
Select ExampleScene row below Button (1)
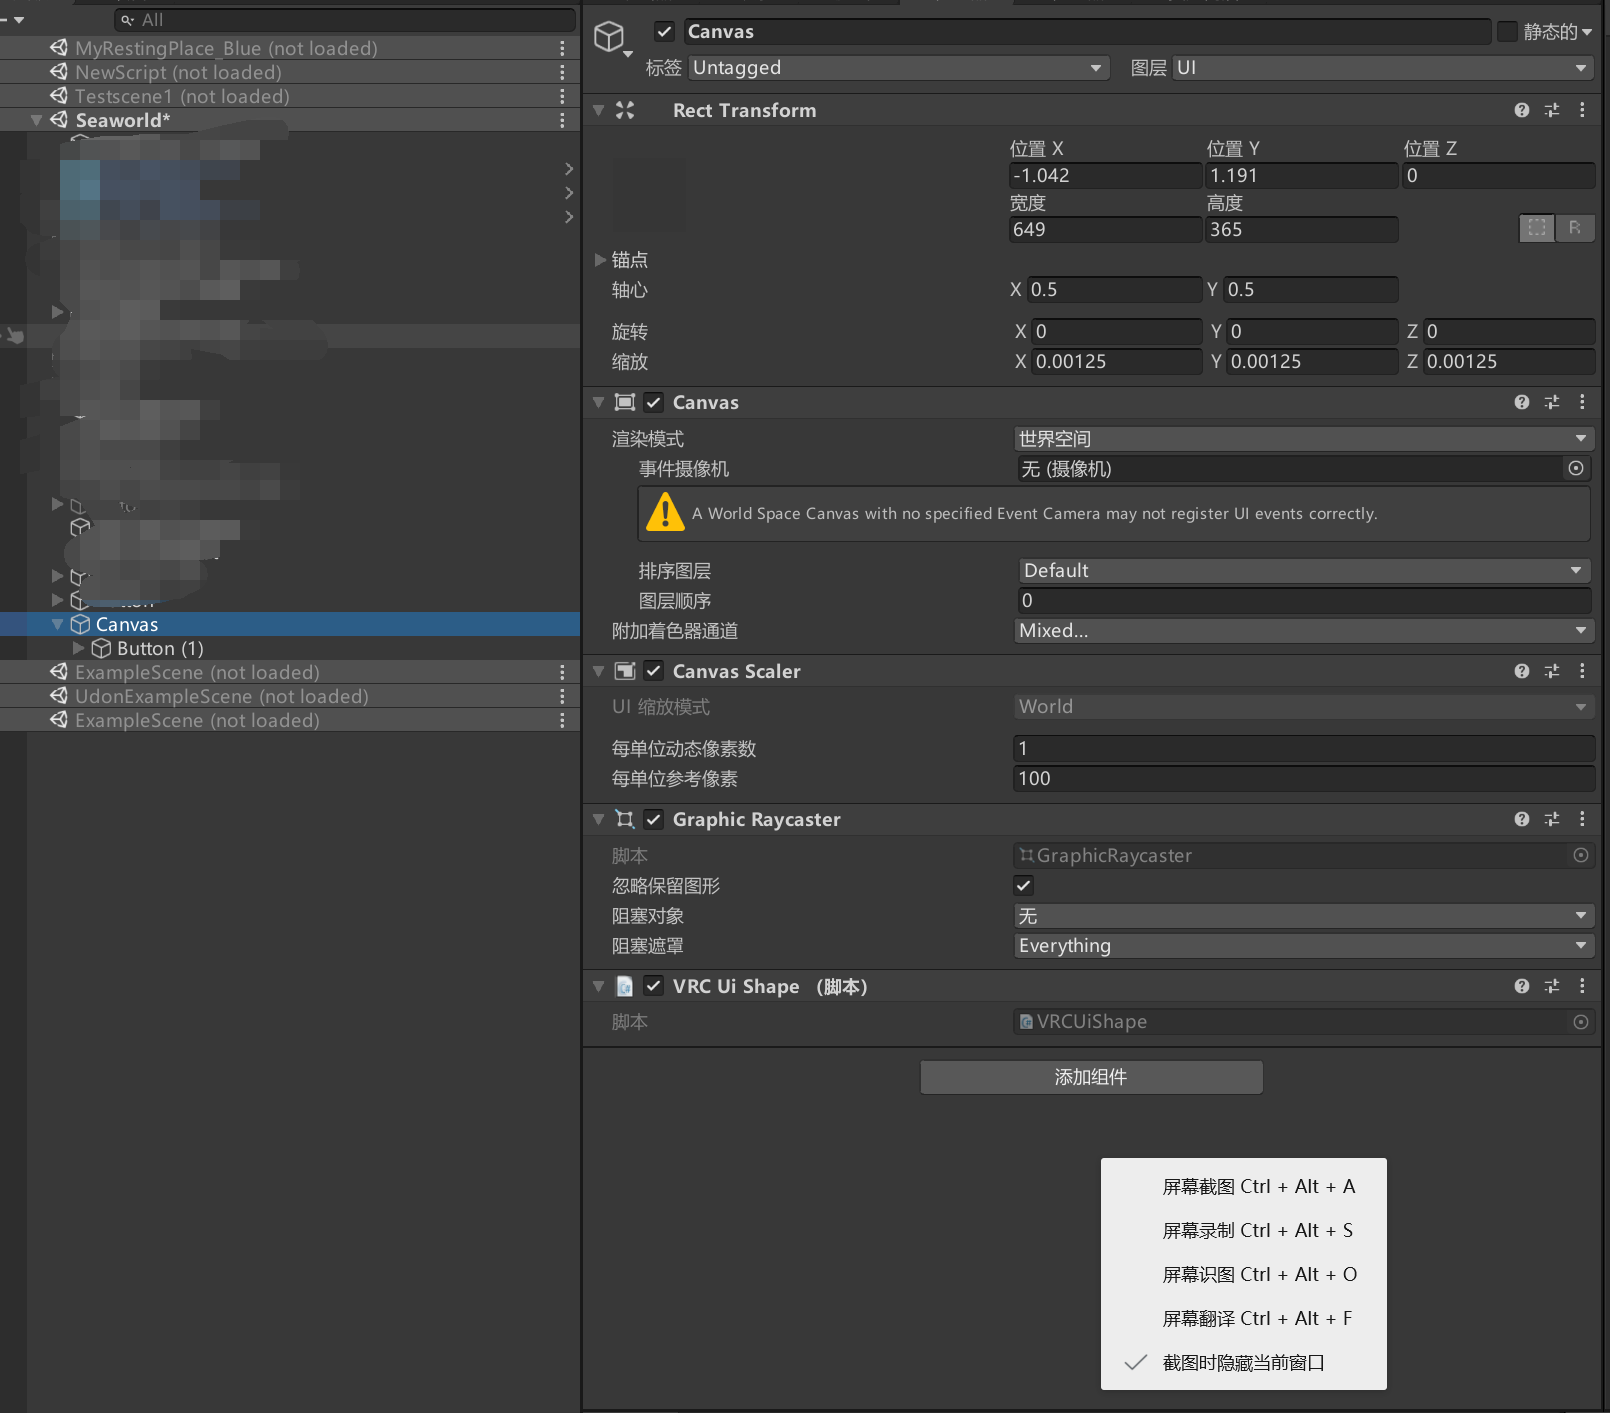coord(290,672)
